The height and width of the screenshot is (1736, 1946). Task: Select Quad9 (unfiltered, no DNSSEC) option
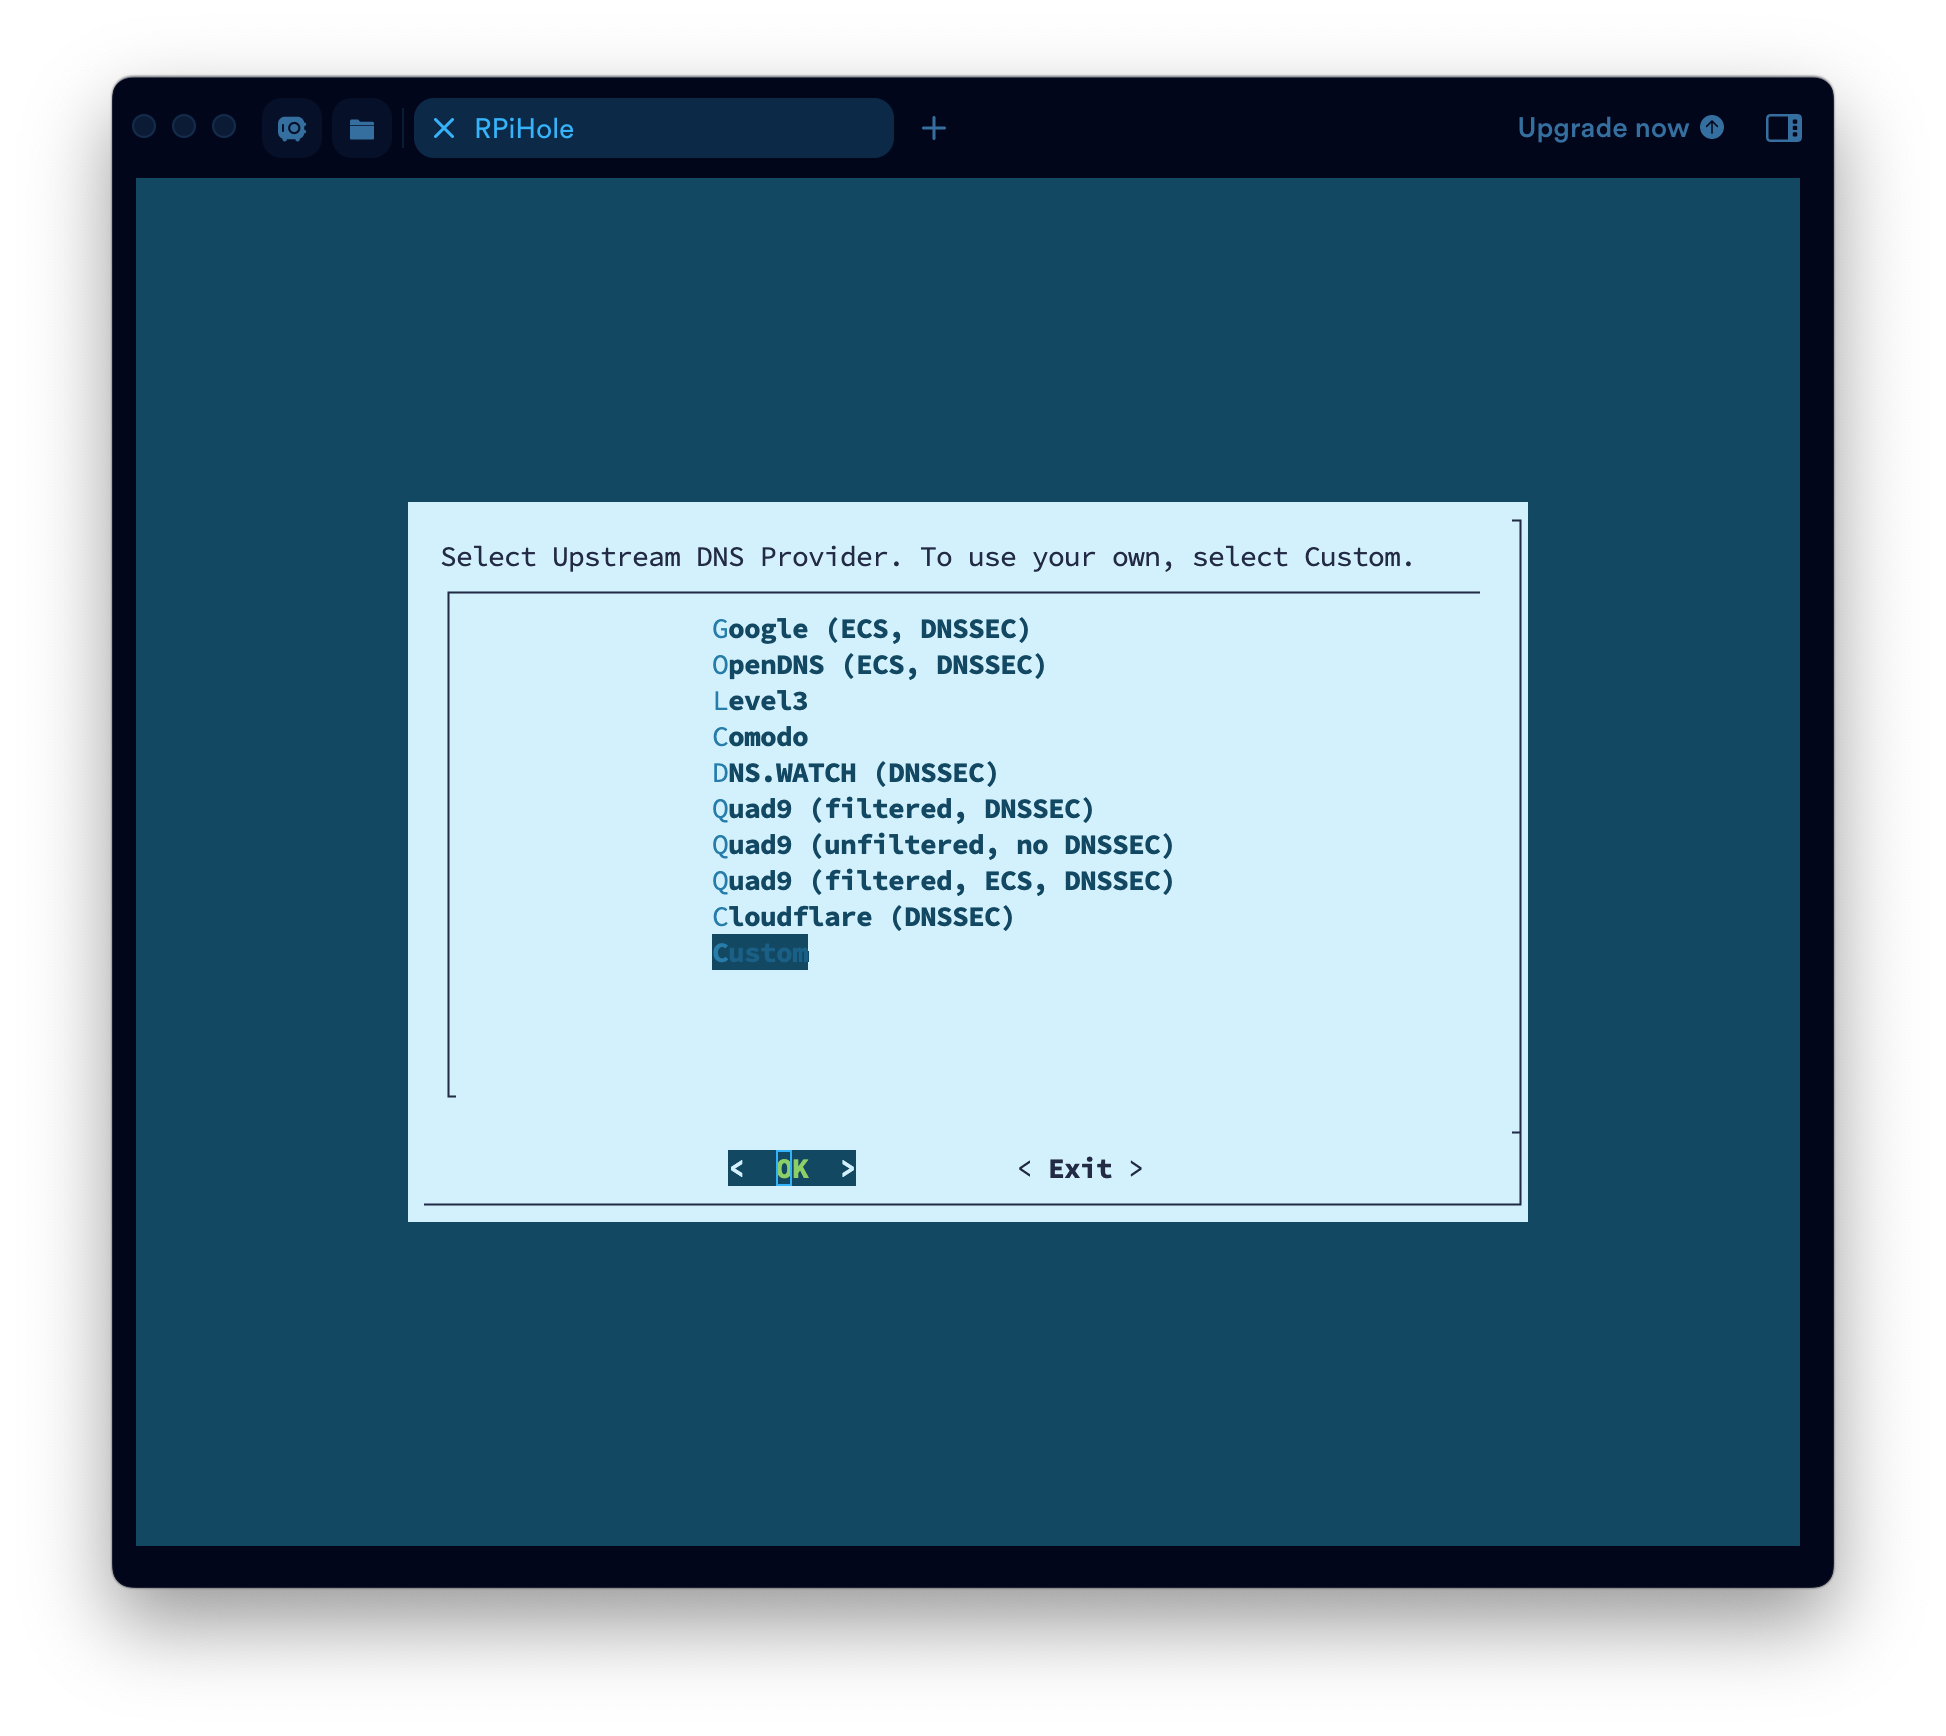click(x=942, y=845)
